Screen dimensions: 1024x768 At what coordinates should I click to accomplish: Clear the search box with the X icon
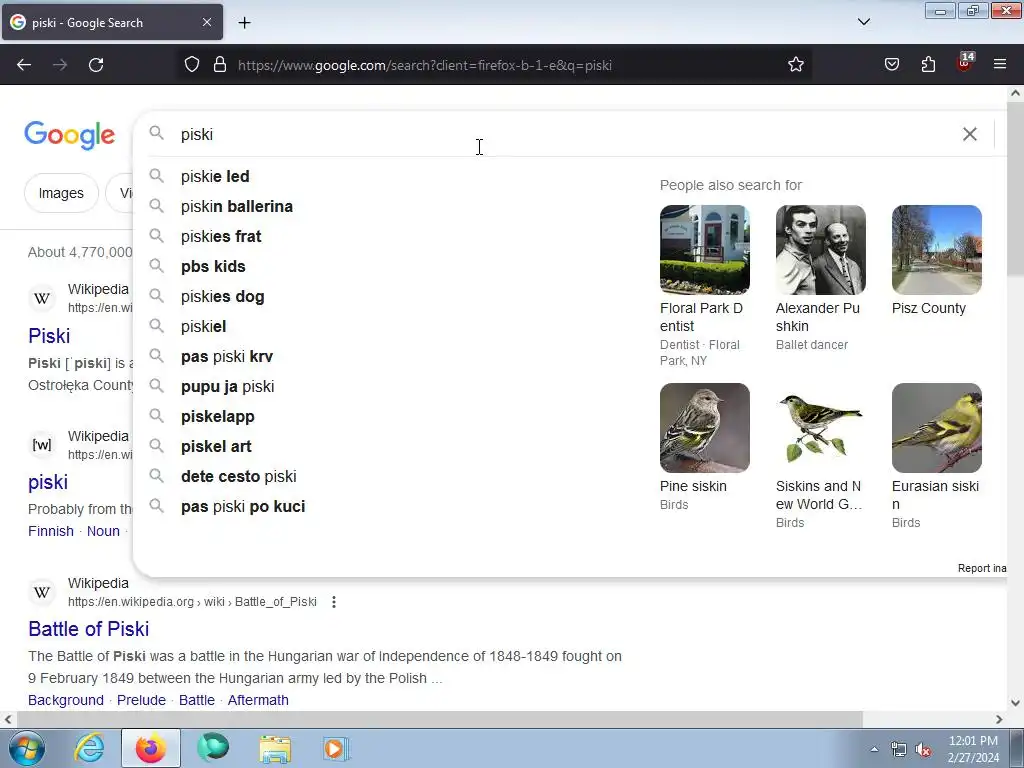click(x=970, y=134)
